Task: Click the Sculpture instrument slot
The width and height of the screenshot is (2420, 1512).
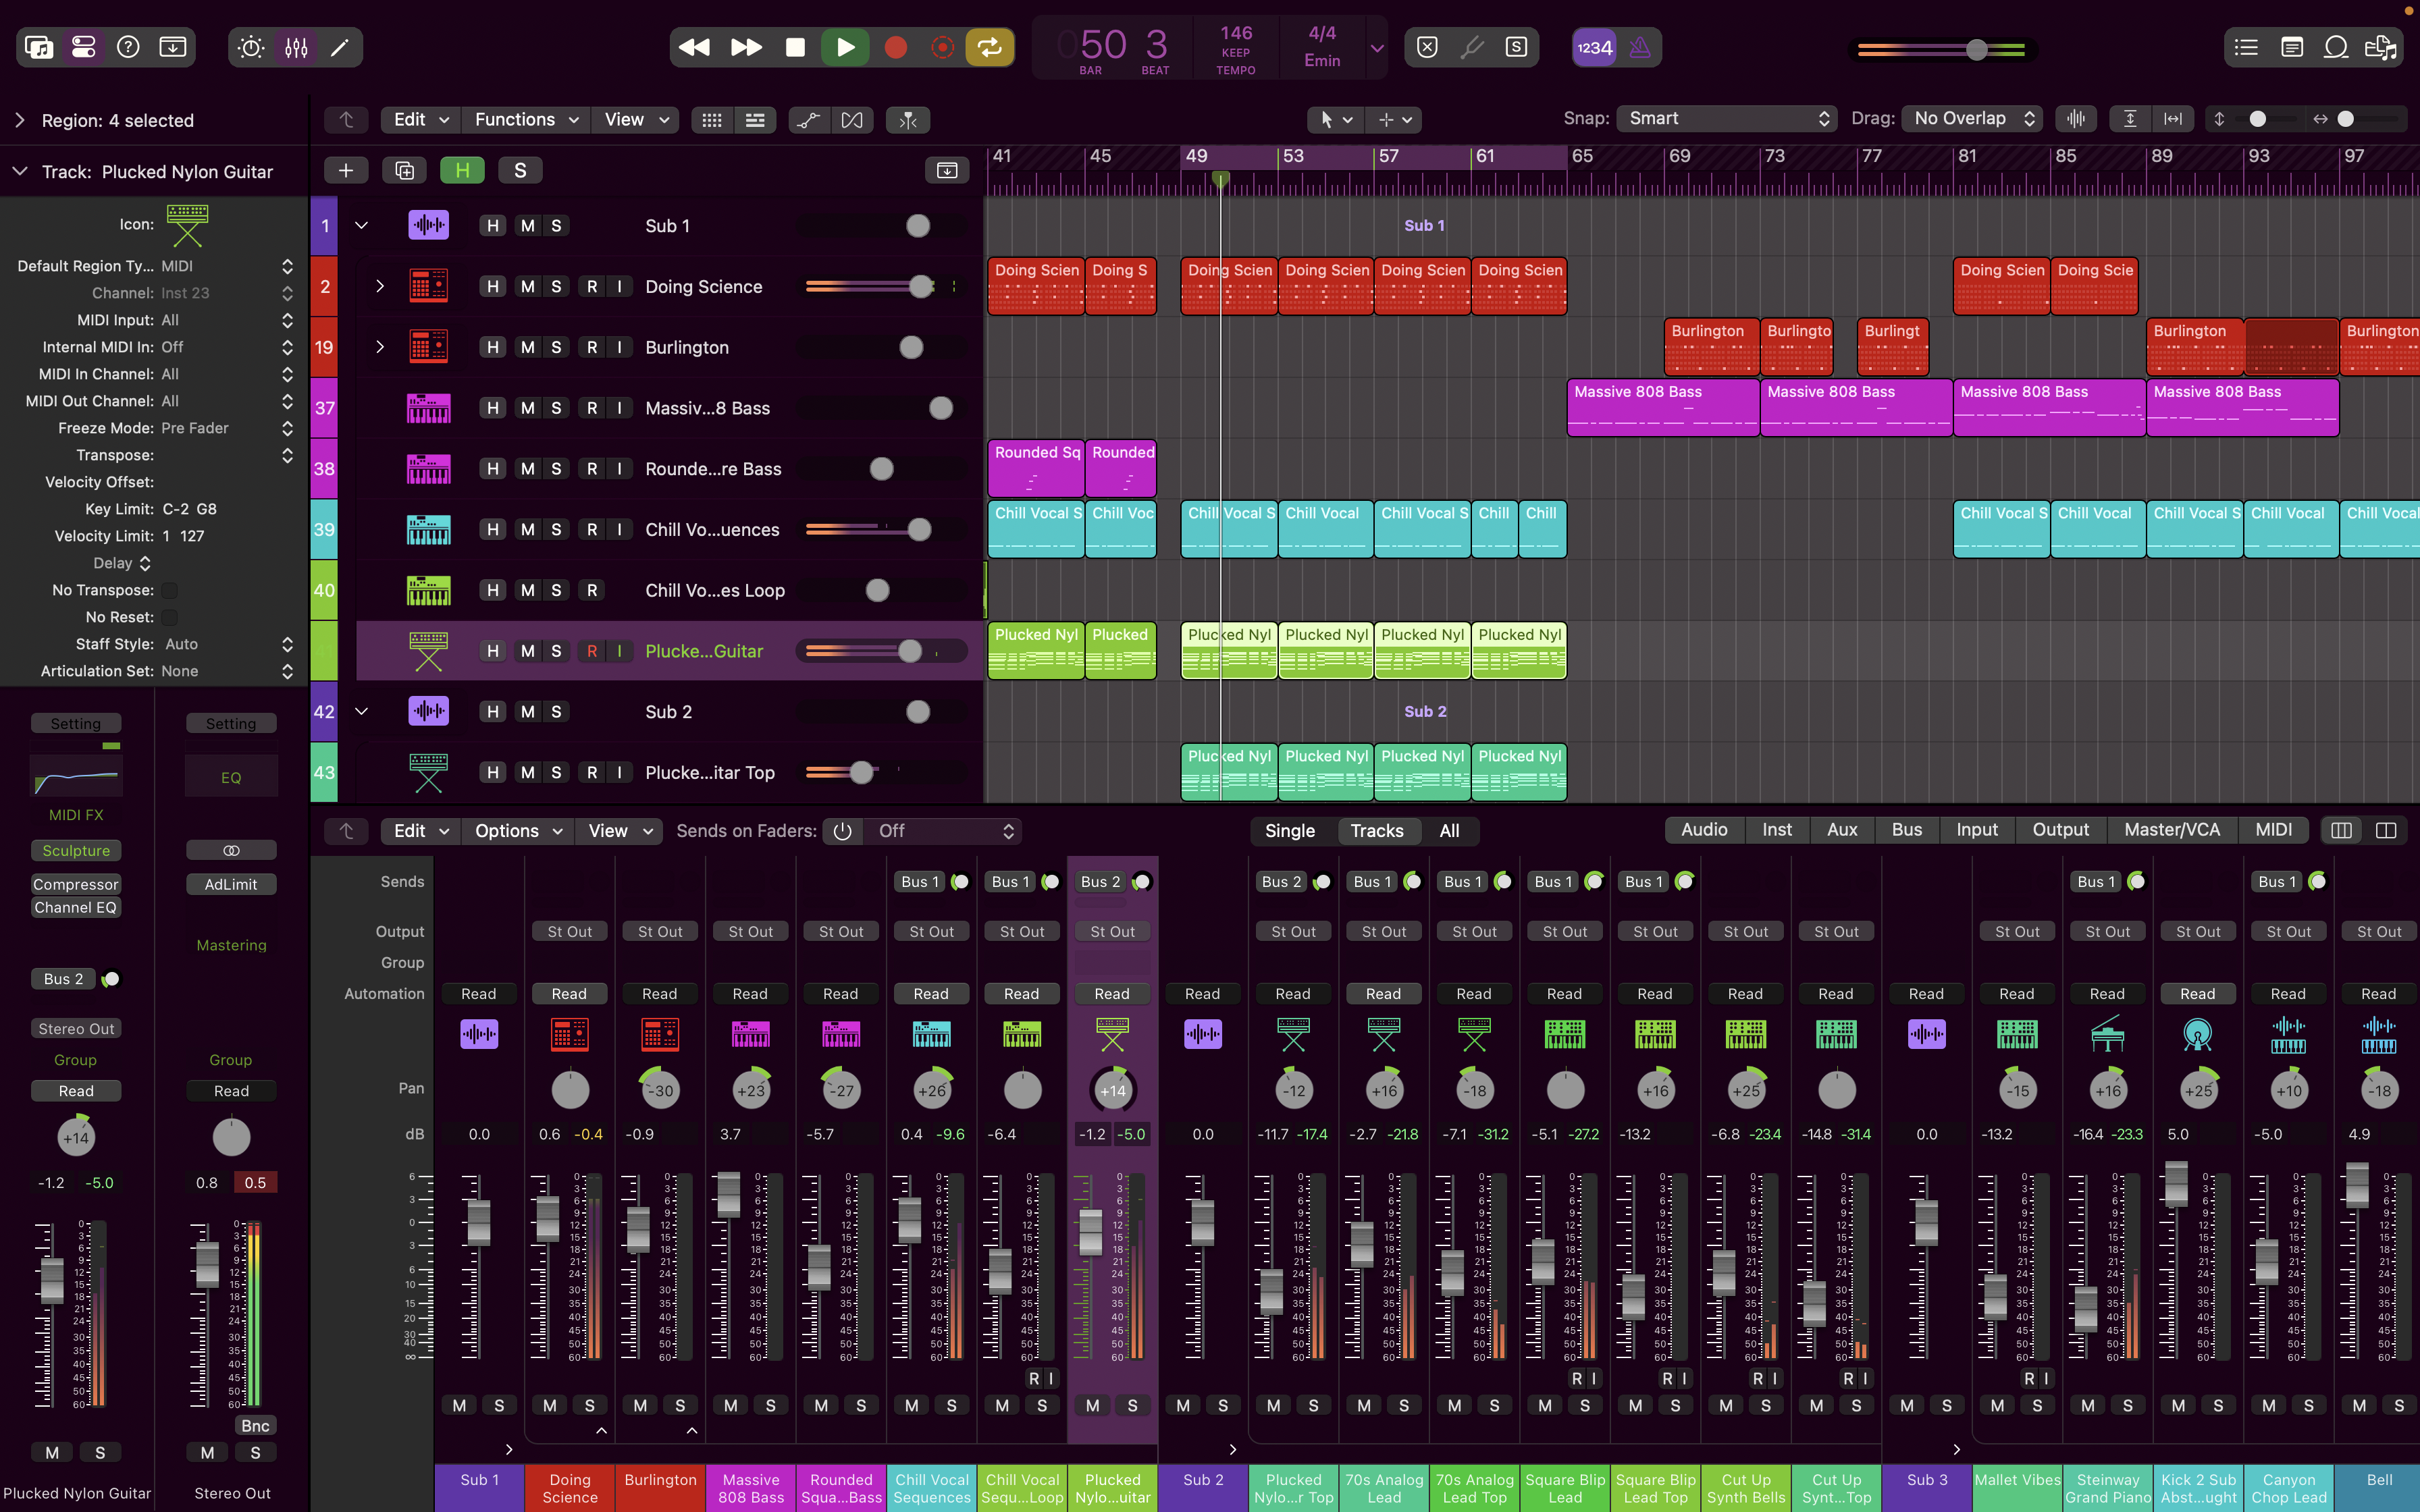Action: tap(76, 850)
